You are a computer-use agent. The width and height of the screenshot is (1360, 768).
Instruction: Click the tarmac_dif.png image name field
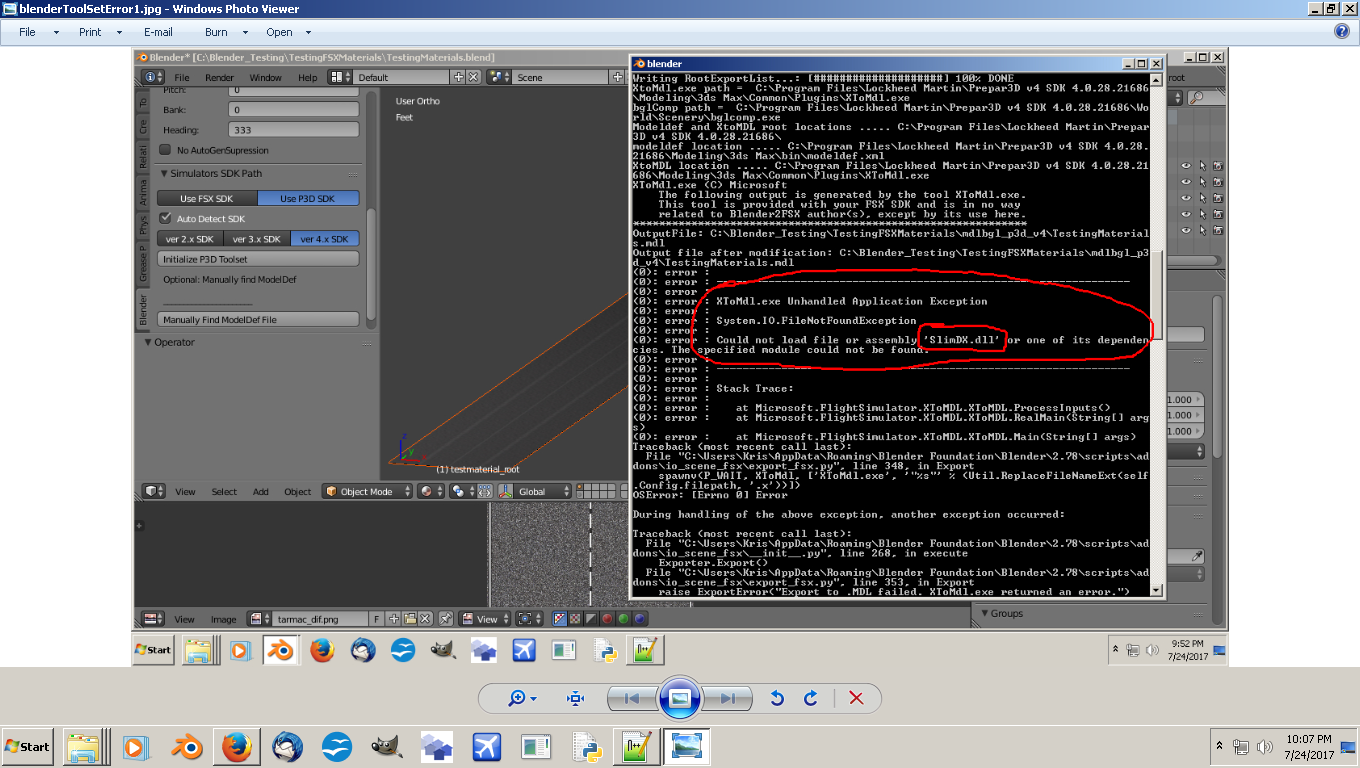pos(322,619)
